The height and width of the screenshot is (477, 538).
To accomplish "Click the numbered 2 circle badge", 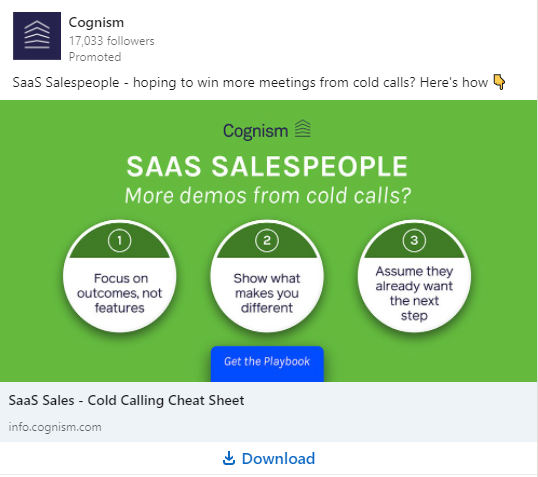I will tap(267, 241).
